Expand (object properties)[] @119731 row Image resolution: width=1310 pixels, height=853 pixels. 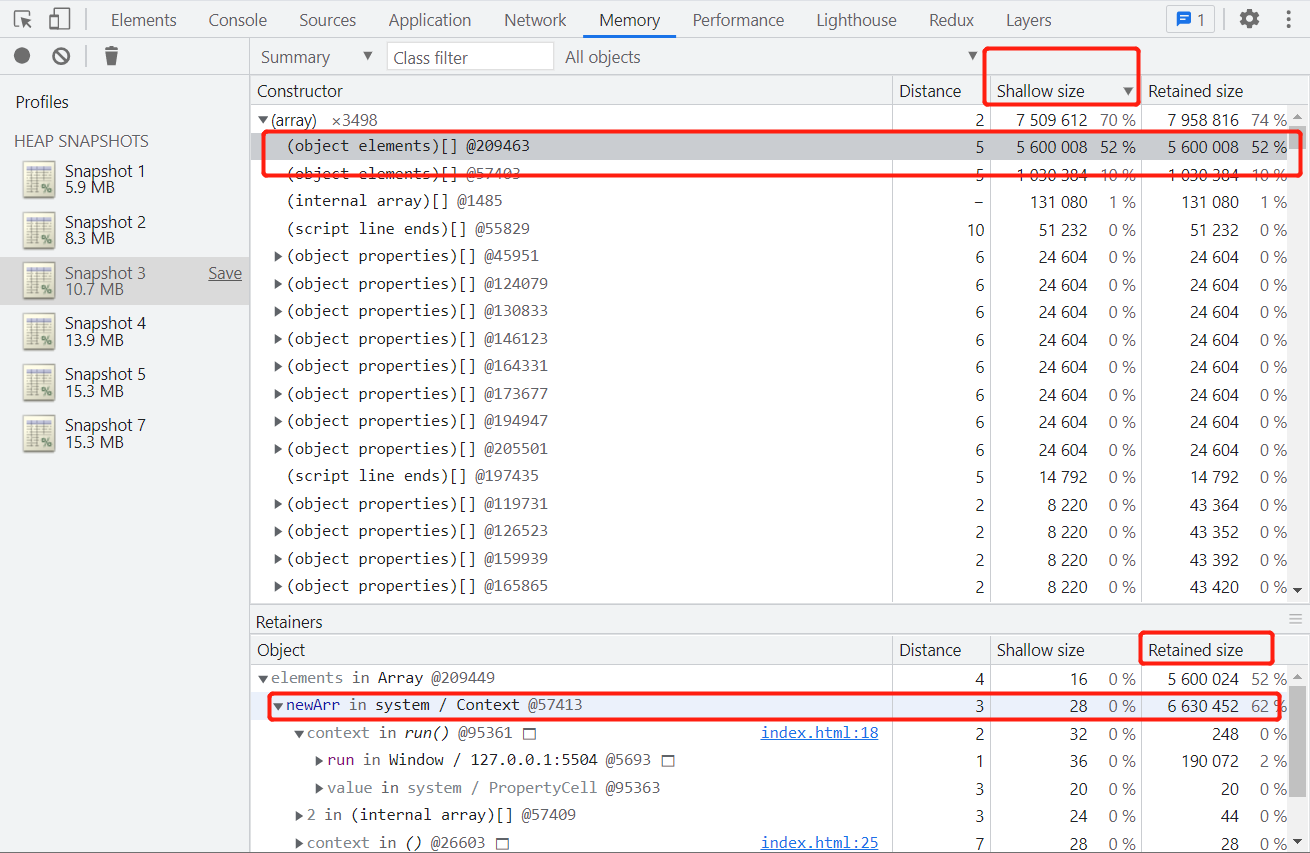tap(278, 504)
